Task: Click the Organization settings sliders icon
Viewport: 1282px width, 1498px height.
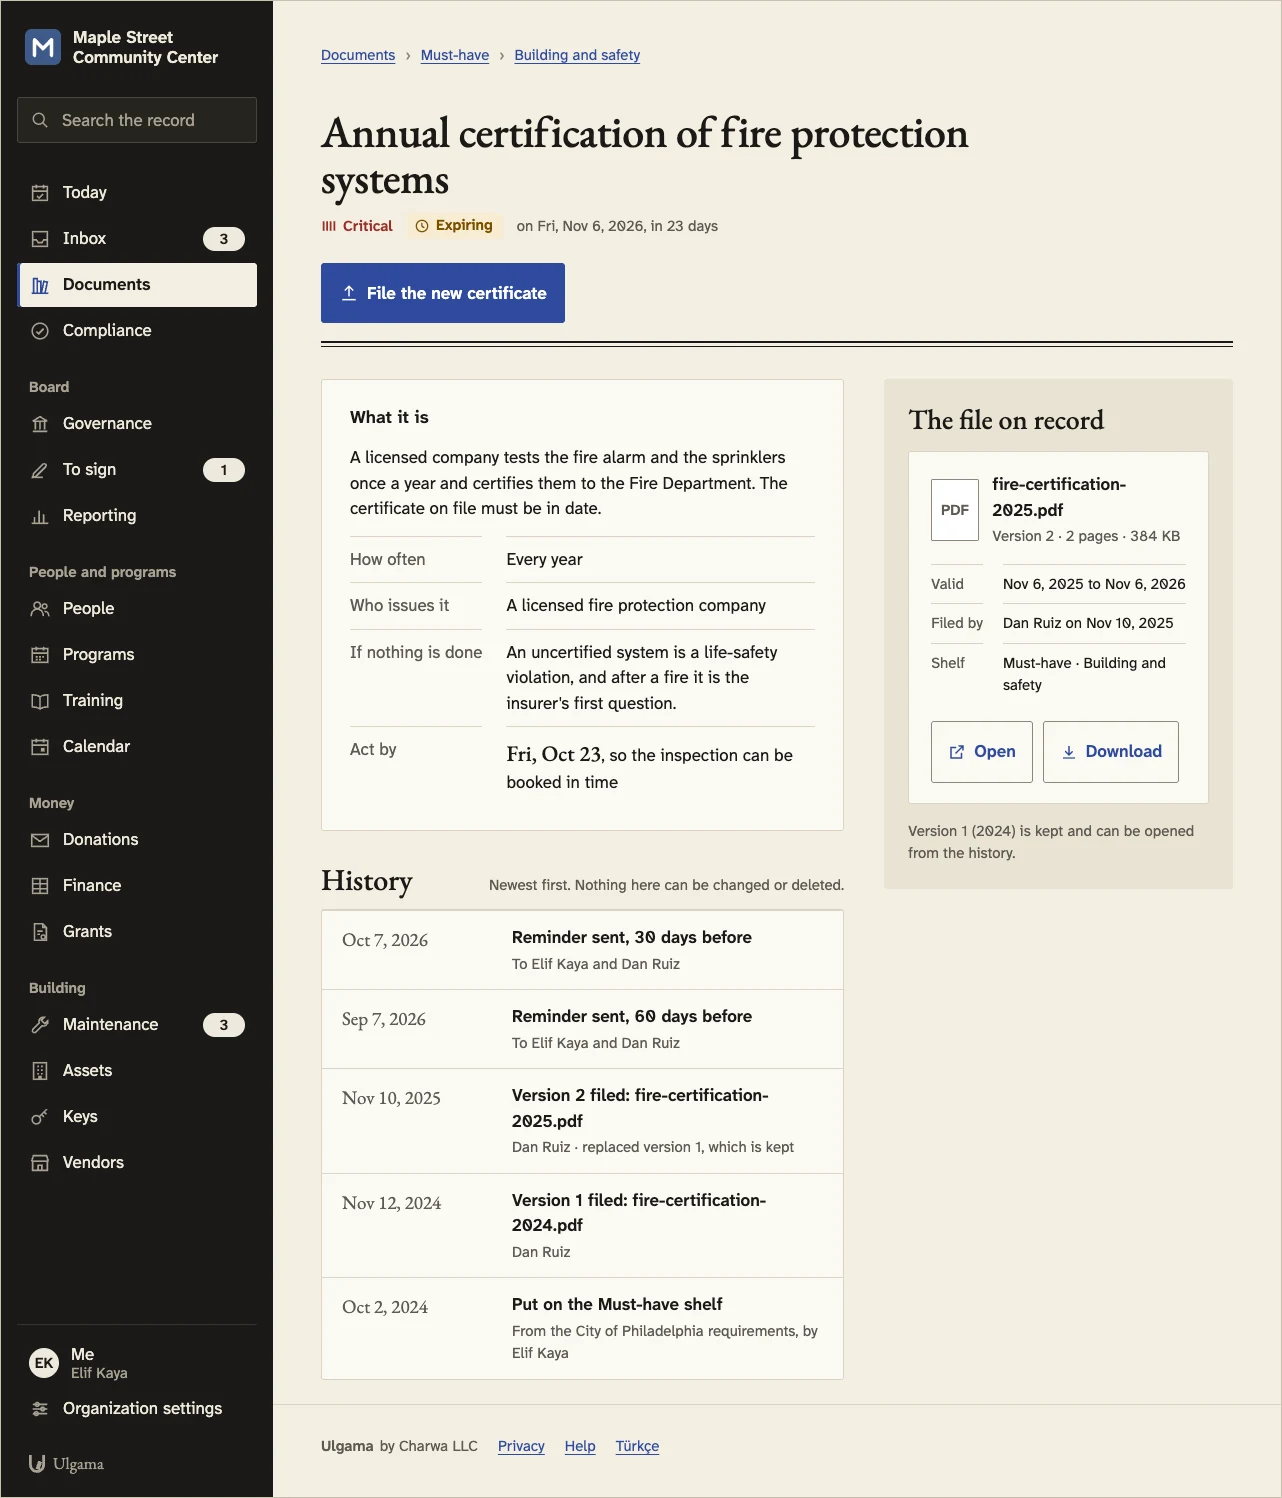Action: click(x=40, y=1409)
